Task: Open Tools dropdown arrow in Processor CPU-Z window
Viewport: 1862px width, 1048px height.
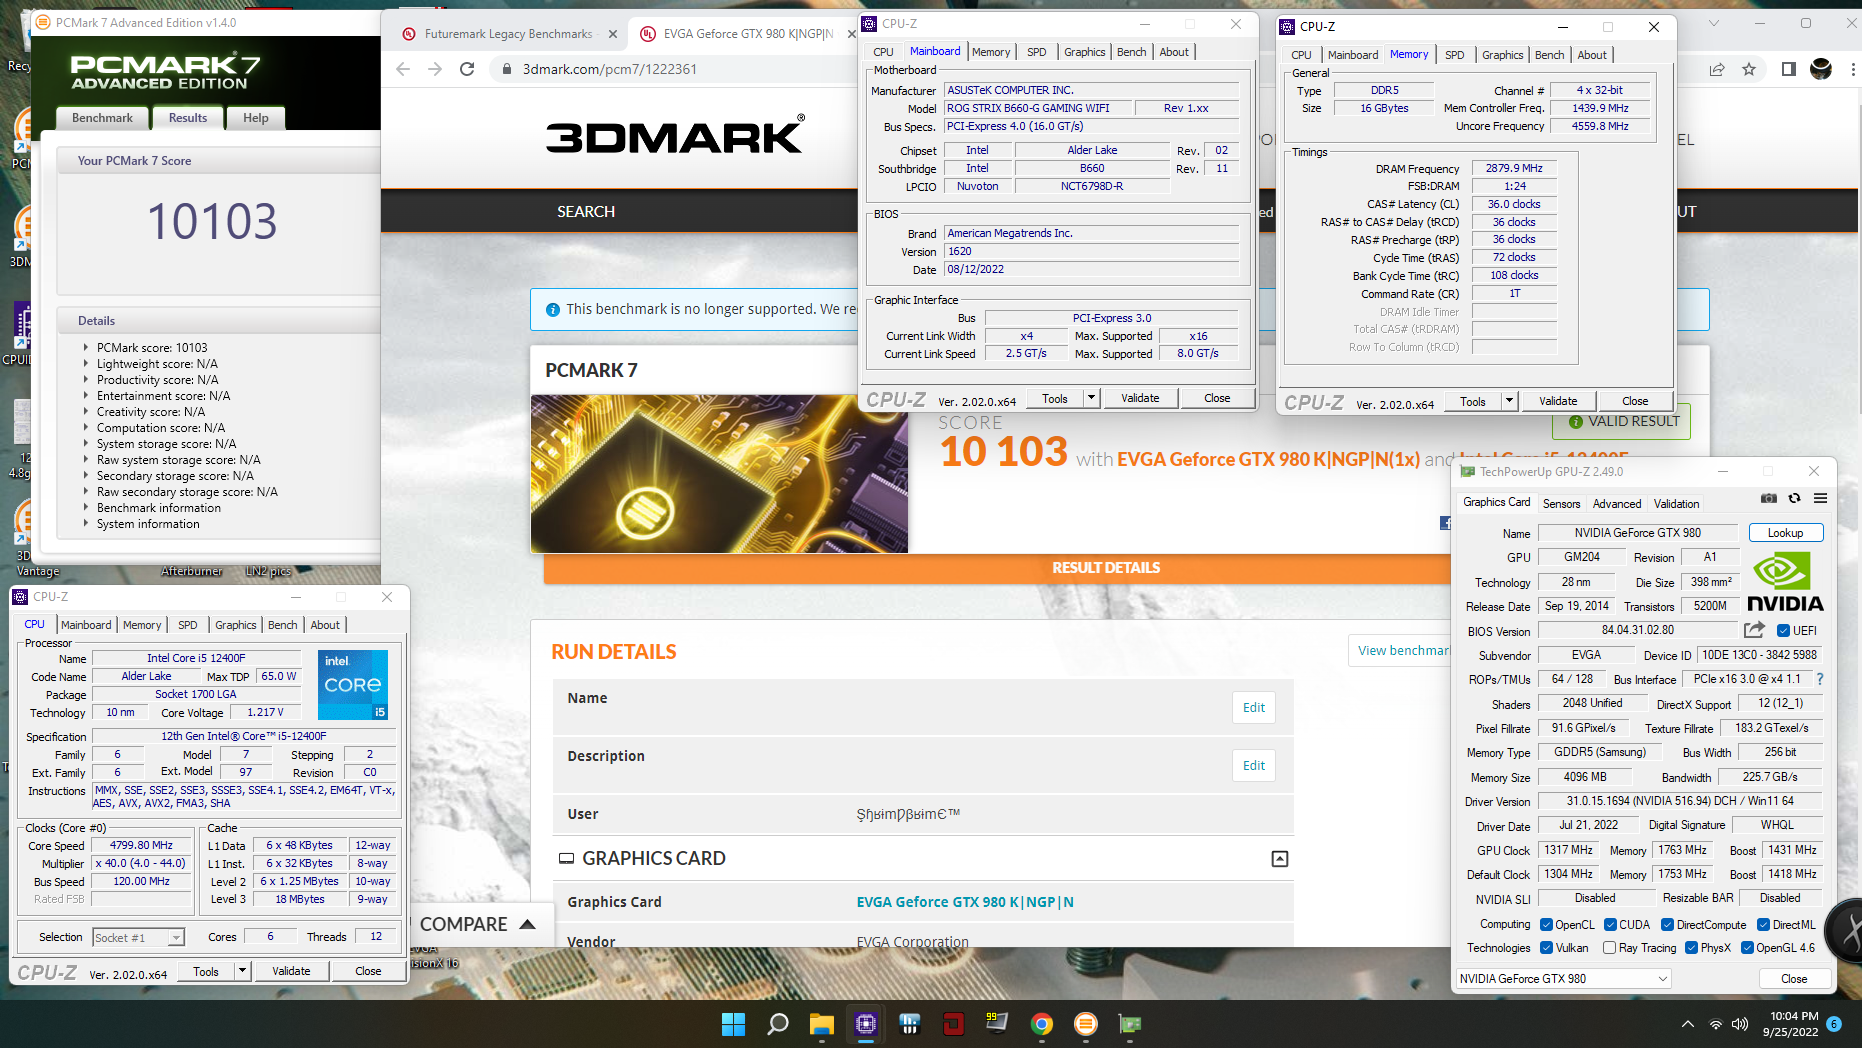Action: click(x=242, y=971)
